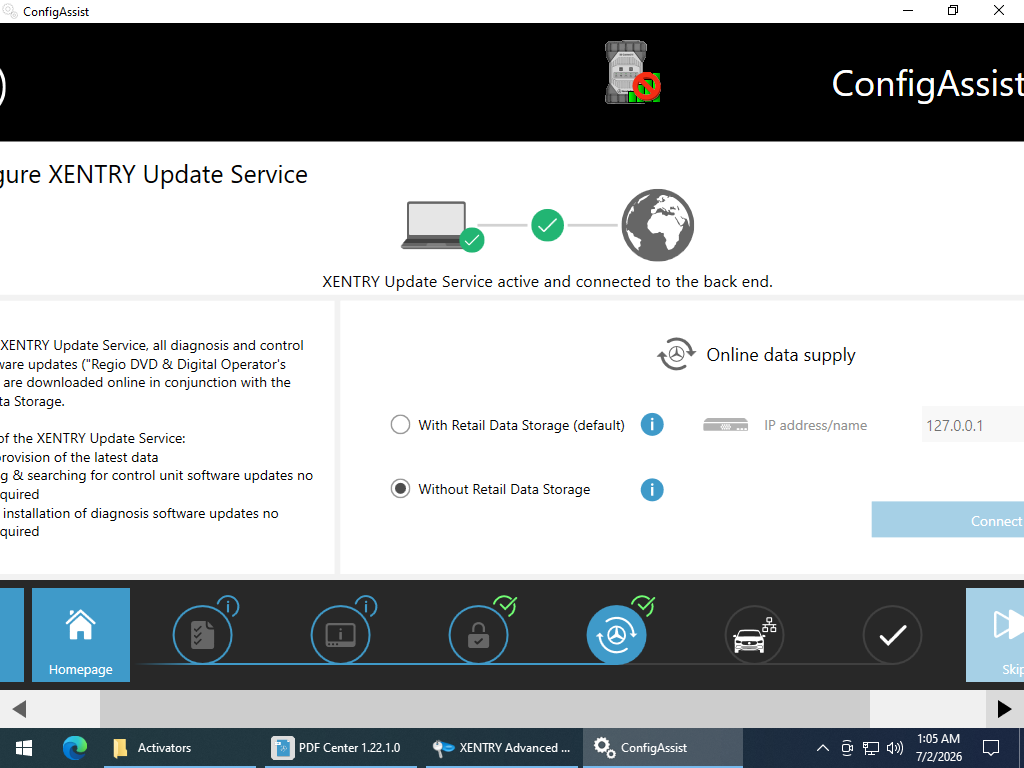Click the Retail Data Storage device icon
This screenshot has width=1024, height=768.
(x=726, y=425)
